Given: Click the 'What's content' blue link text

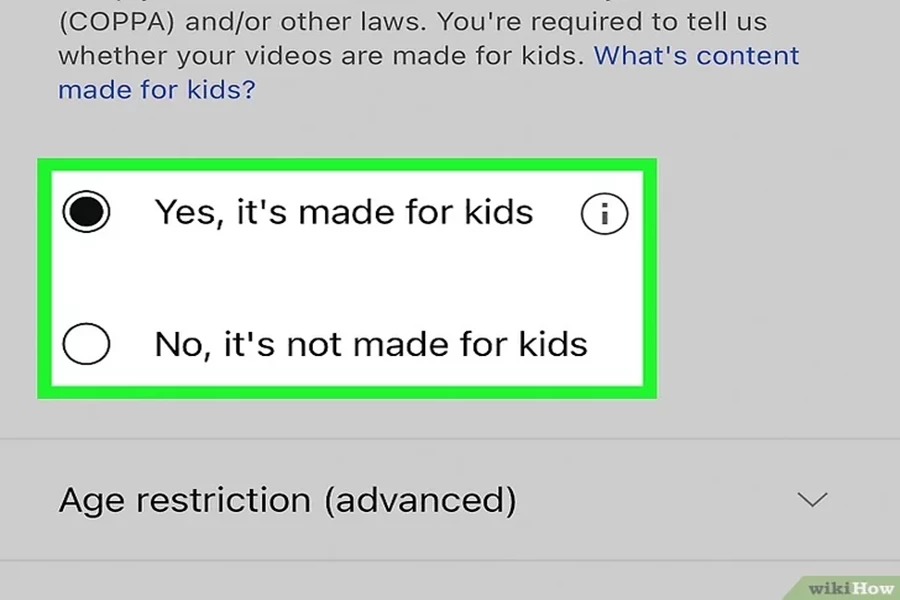Looking at the screenshot, I should 696,56.
